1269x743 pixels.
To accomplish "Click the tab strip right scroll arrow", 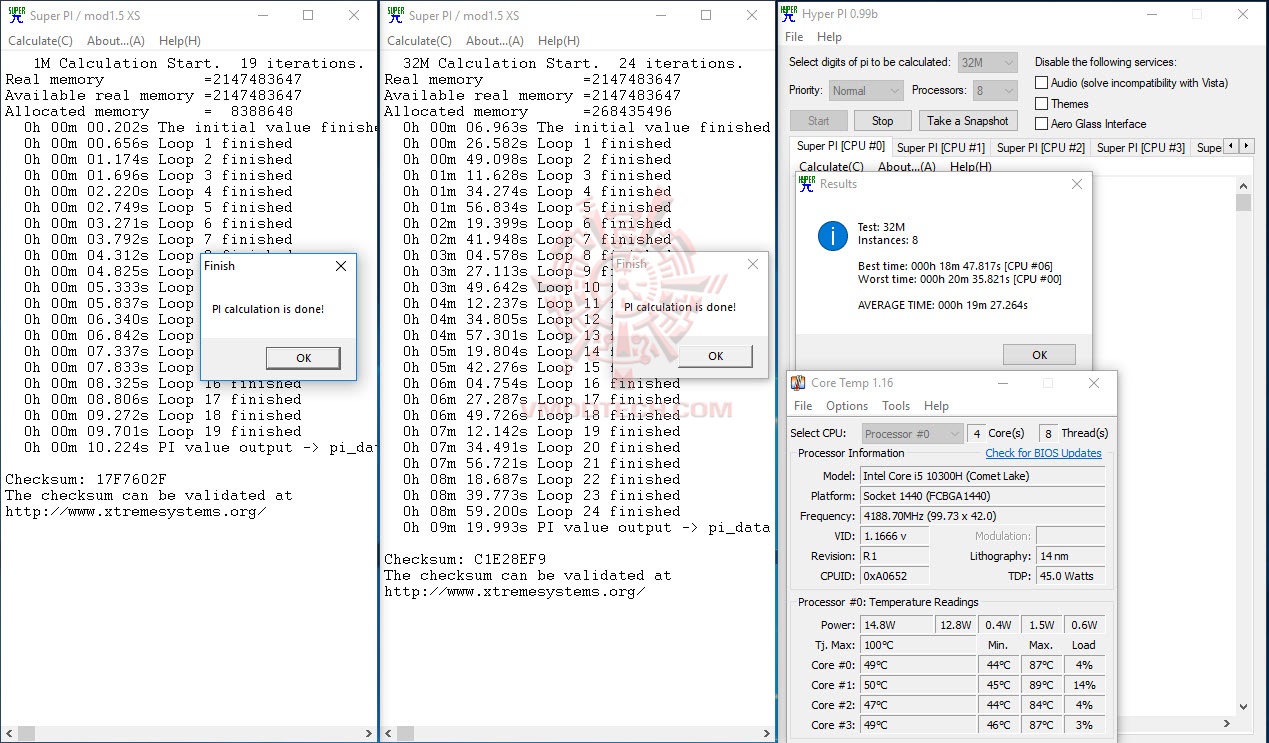I will click(x=1246, y=147).
